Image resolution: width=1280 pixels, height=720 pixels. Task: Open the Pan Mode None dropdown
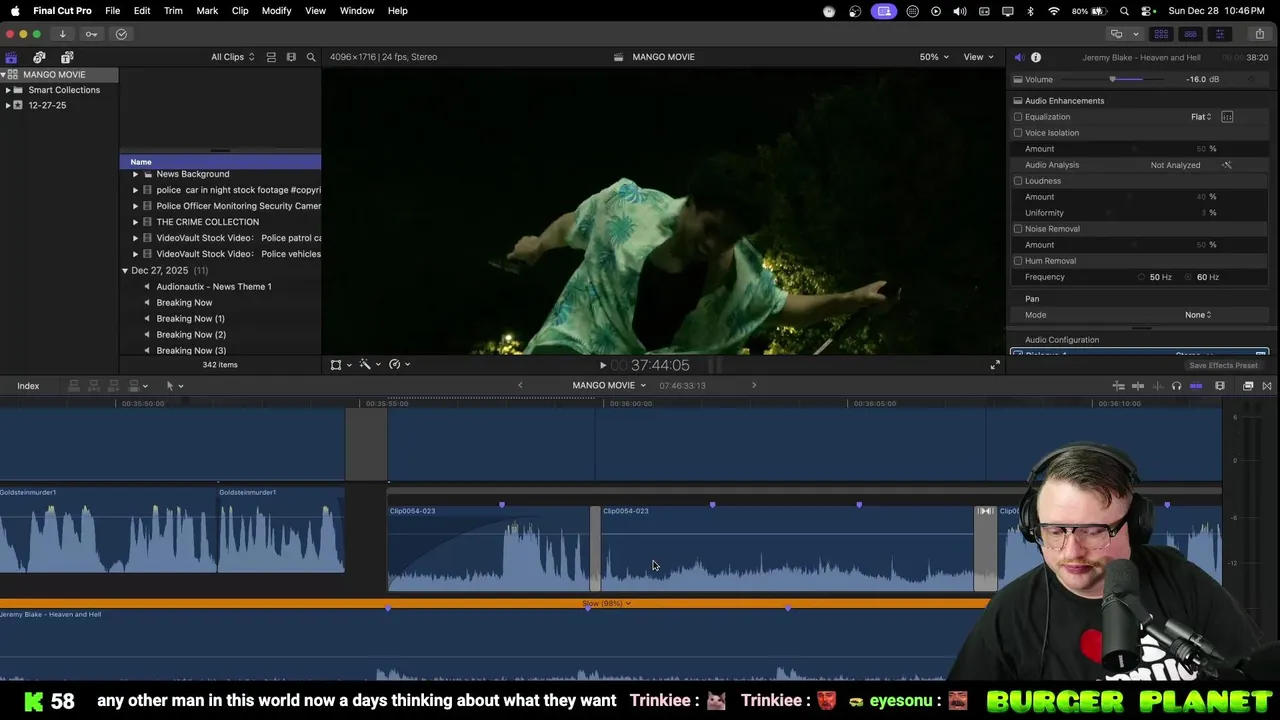click(x=1198, y=315)
